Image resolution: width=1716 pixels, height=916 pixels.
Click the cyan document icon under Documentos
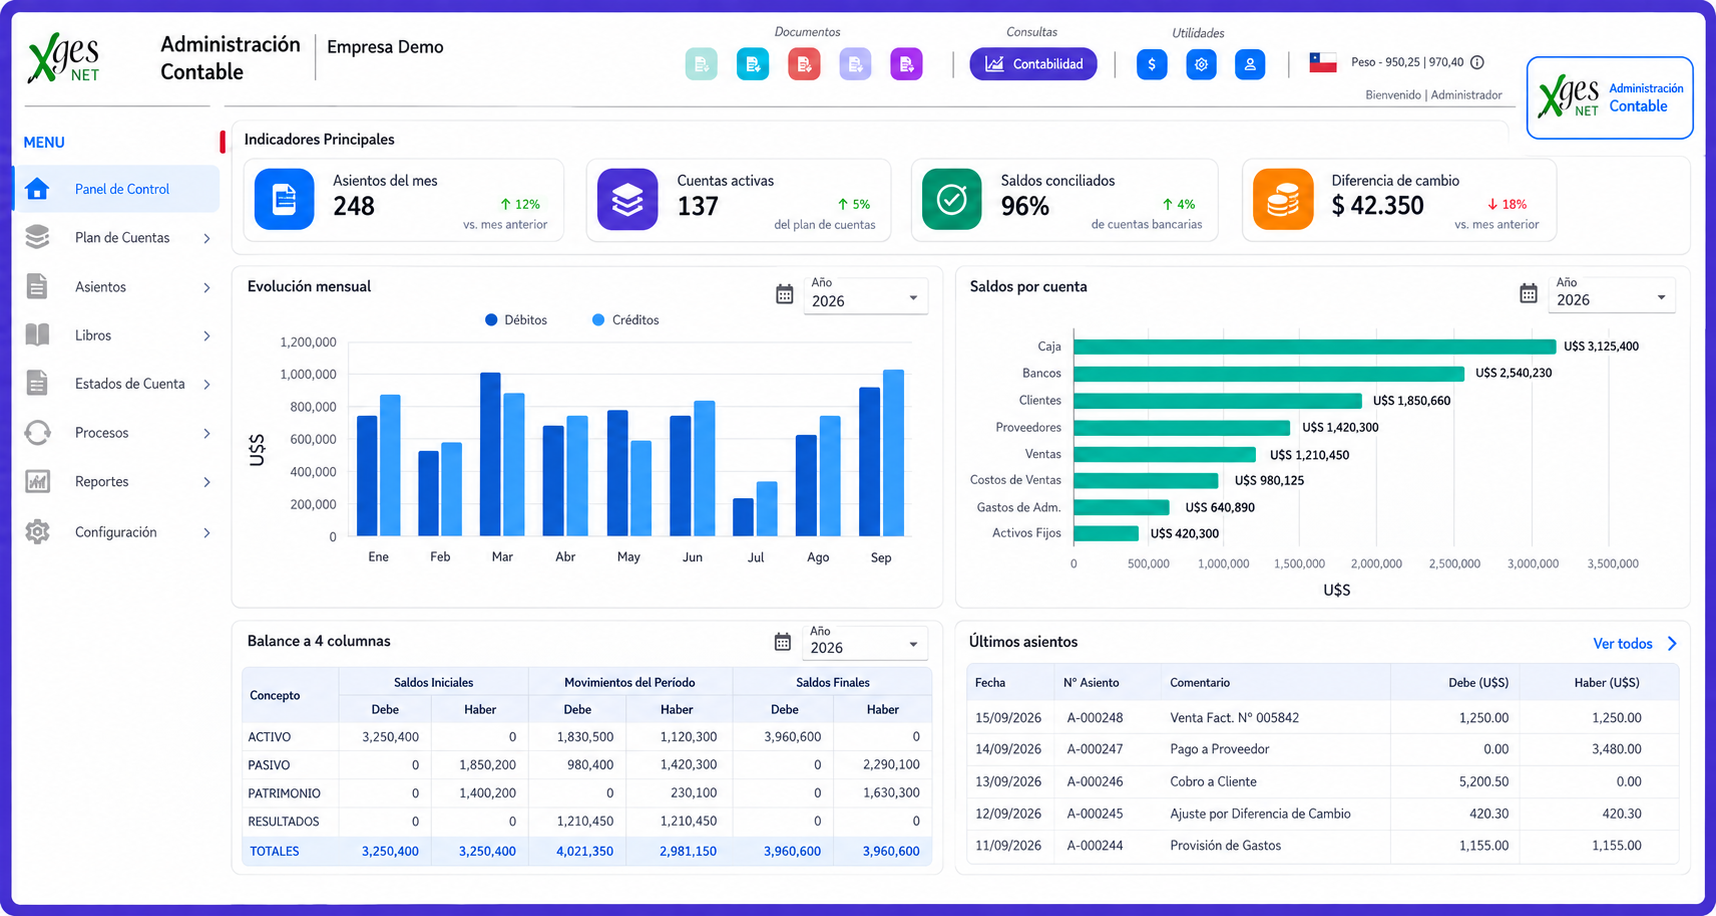(x=753, y=64)
